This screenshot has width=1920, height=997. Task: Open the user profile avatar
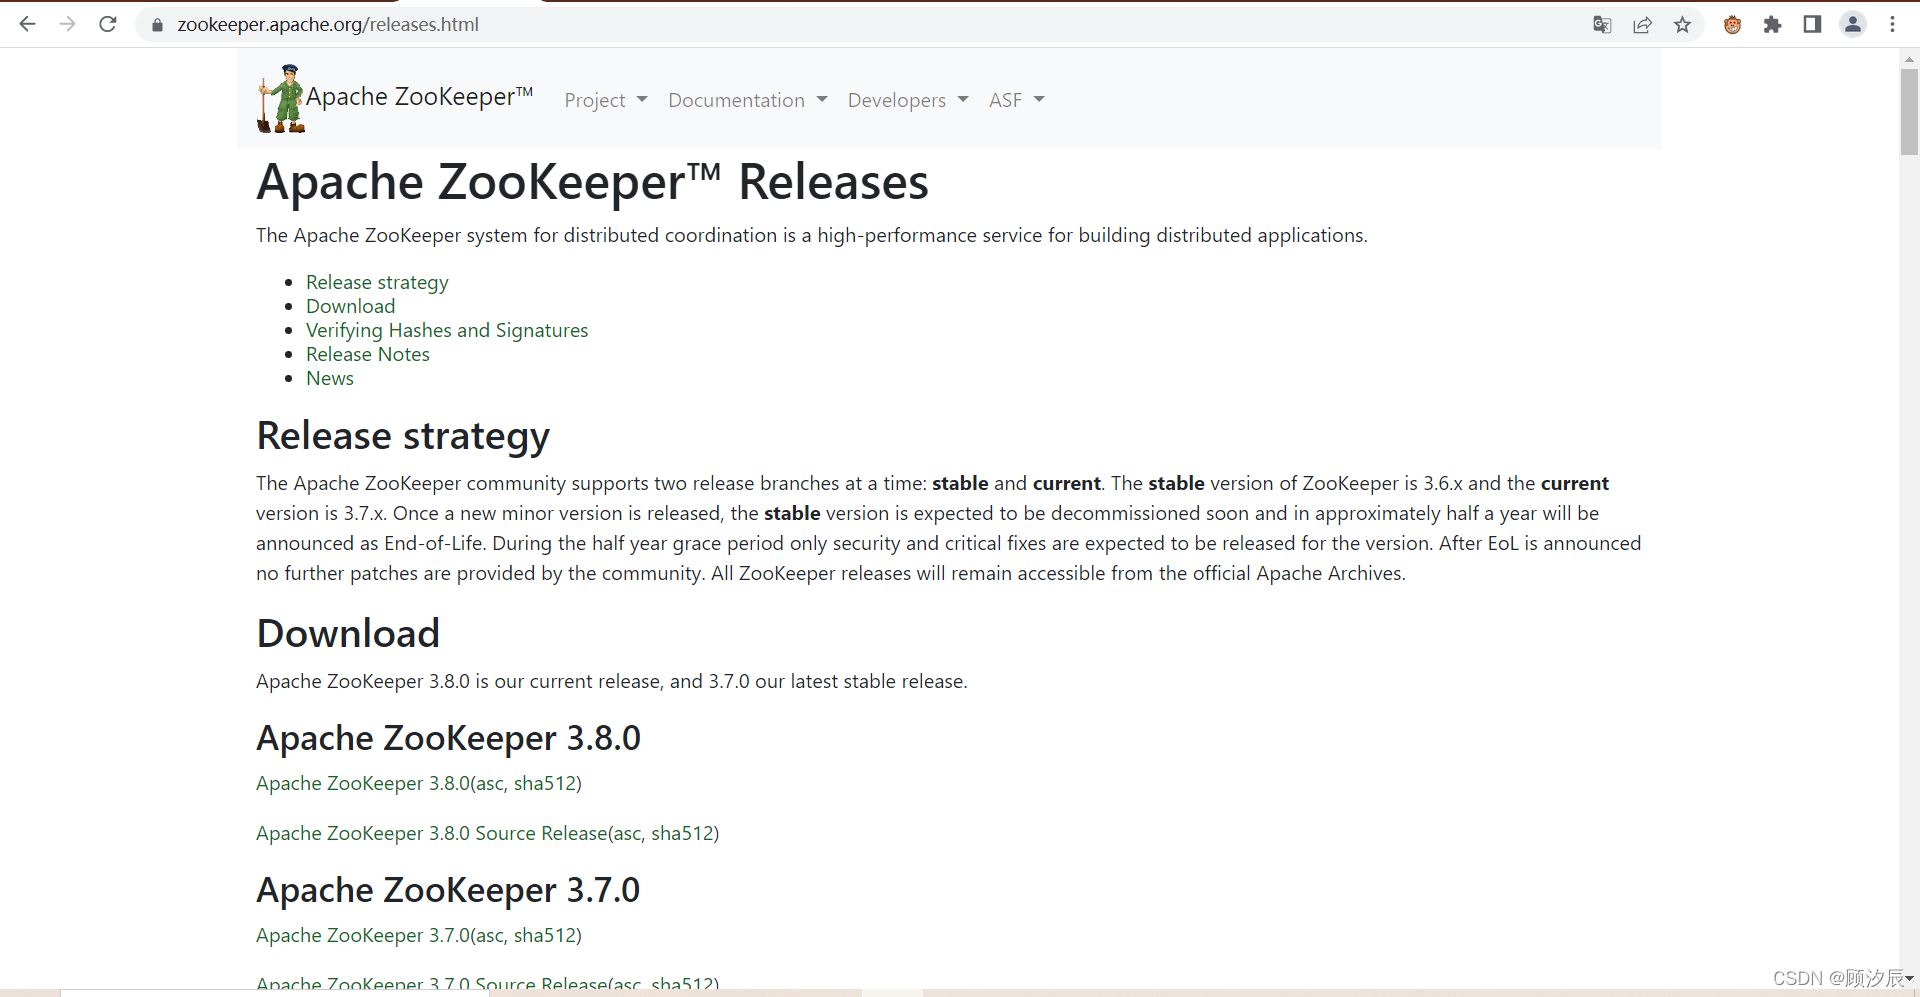pos(1853,25)
